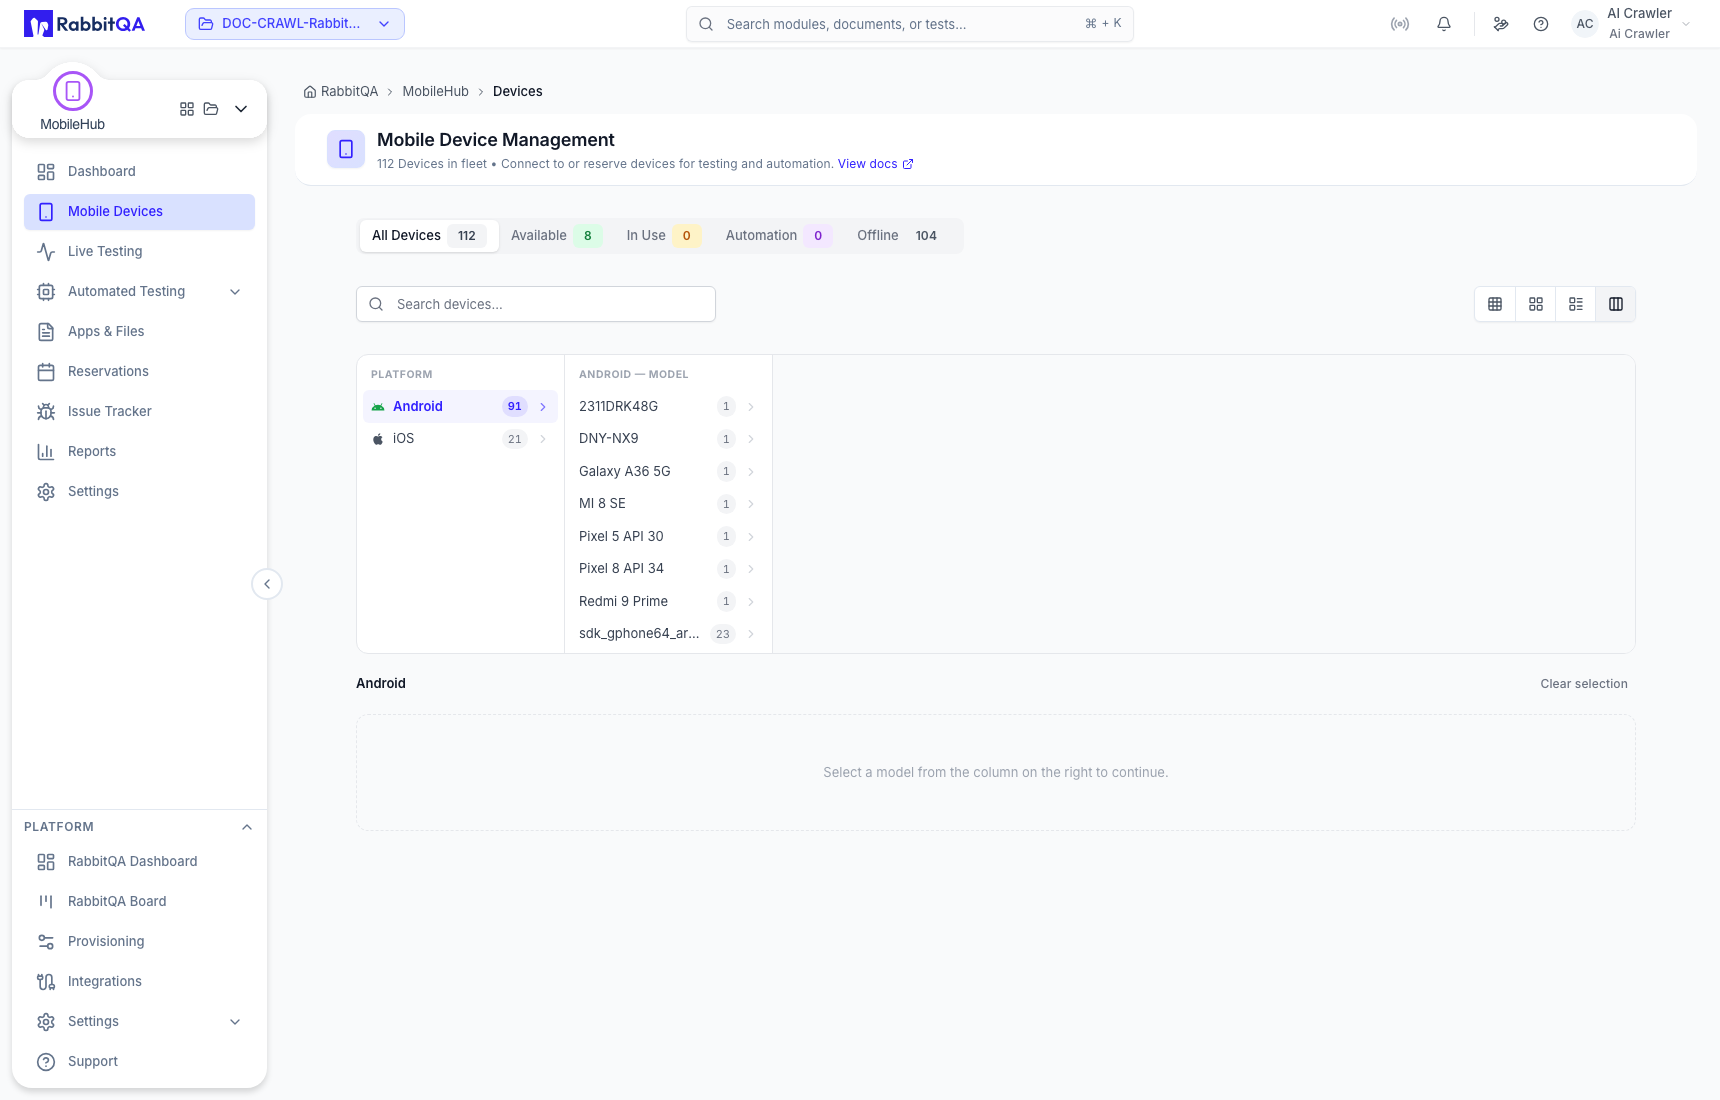Select model 2311DRK48G
1720x1100 pixels.
point(668,407)
